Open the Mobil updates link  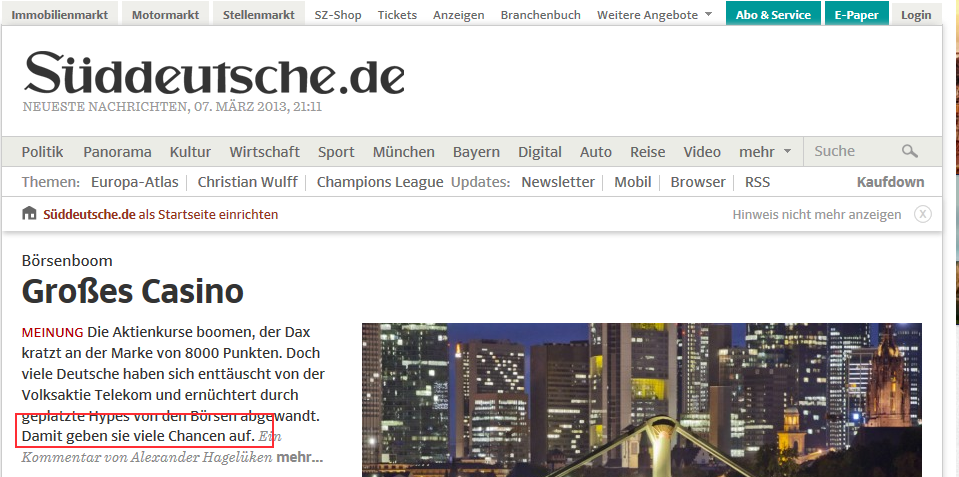tap(632, 182)
